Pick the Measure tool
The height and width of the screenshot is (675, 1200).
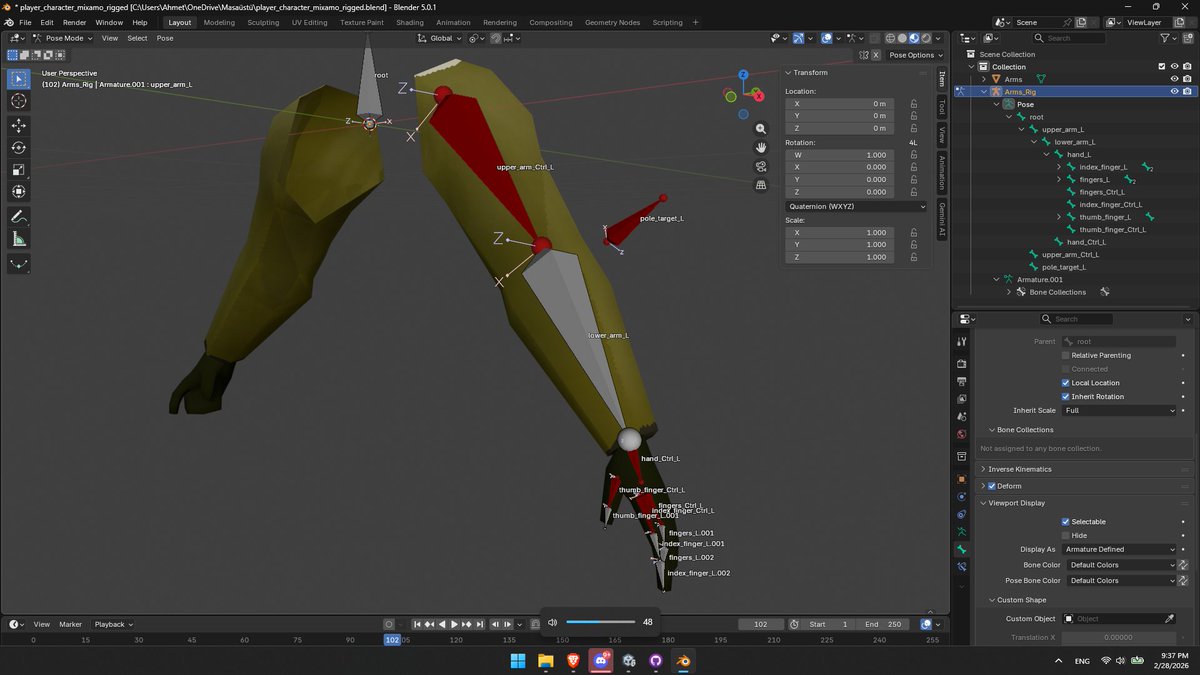point(19,239)
